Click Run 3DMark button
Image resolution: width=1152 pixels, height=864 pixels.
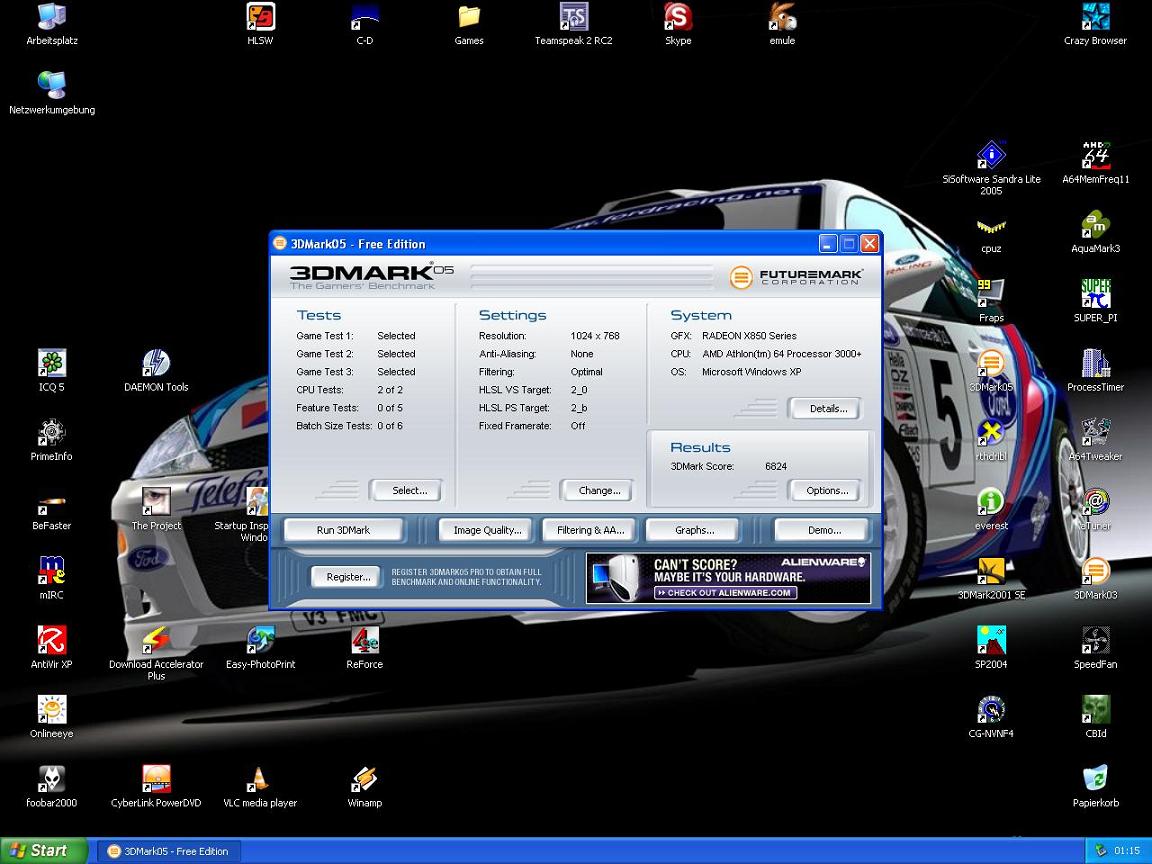343,530
